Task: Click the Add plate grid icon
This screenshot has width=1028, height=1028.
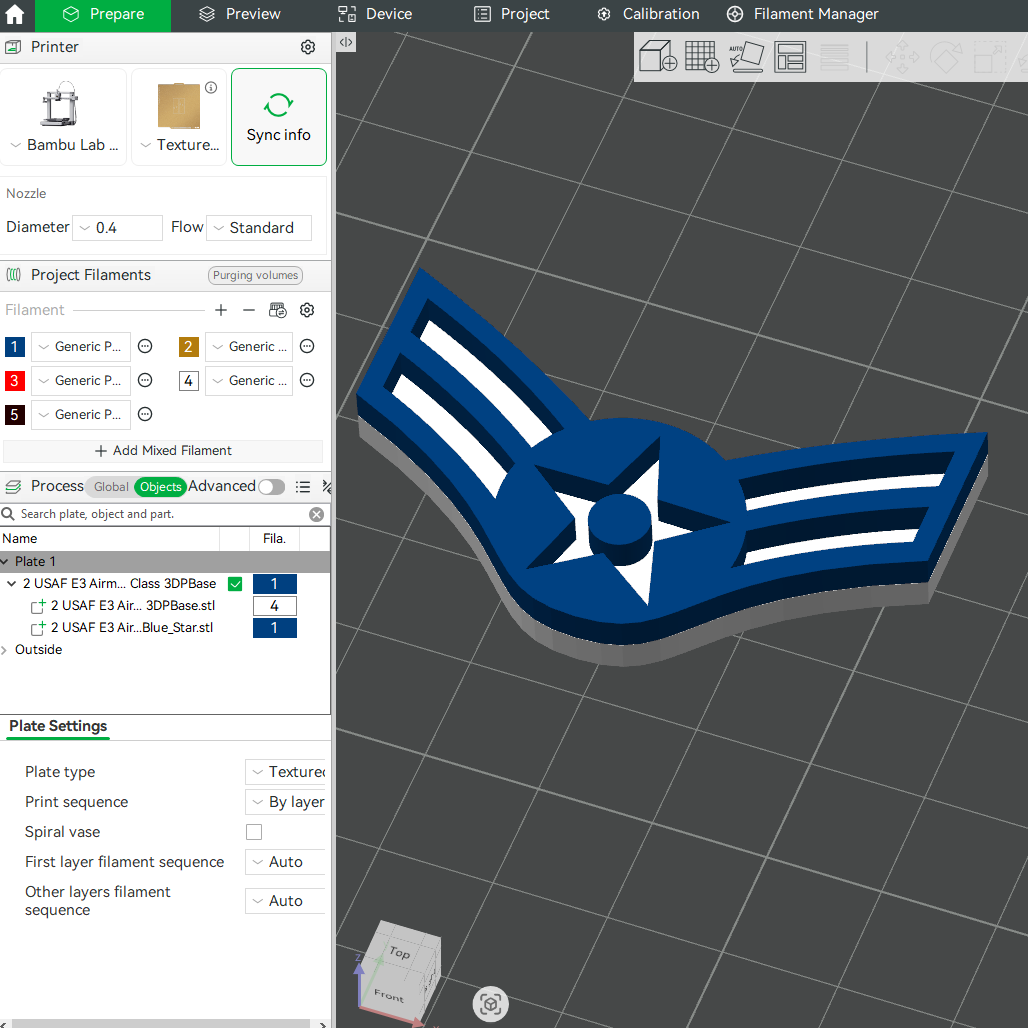Action: coord(702,56)
